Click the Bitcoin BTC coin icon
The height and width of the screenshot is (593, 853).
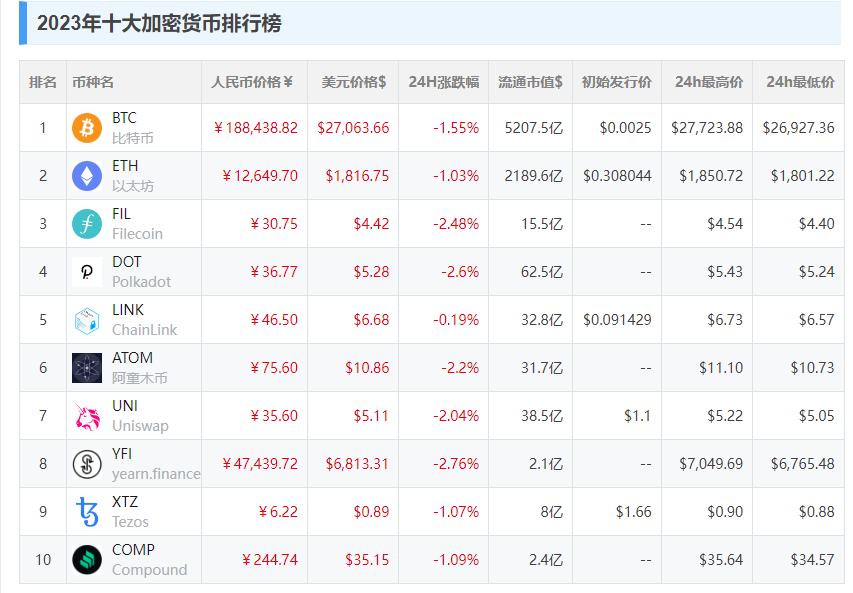point(87,128)
